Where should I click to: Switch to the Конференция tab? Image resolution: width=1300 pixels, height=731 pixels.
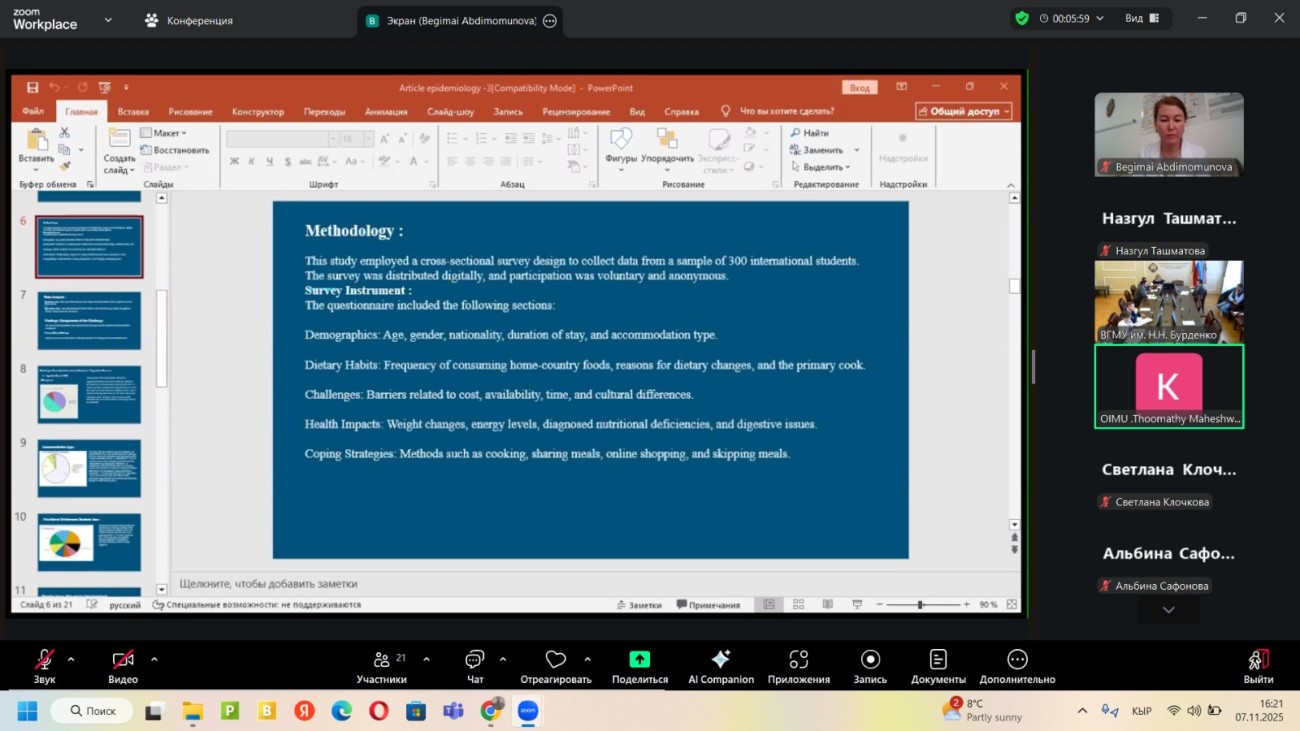pyautogui.click(x=189, y=20)
